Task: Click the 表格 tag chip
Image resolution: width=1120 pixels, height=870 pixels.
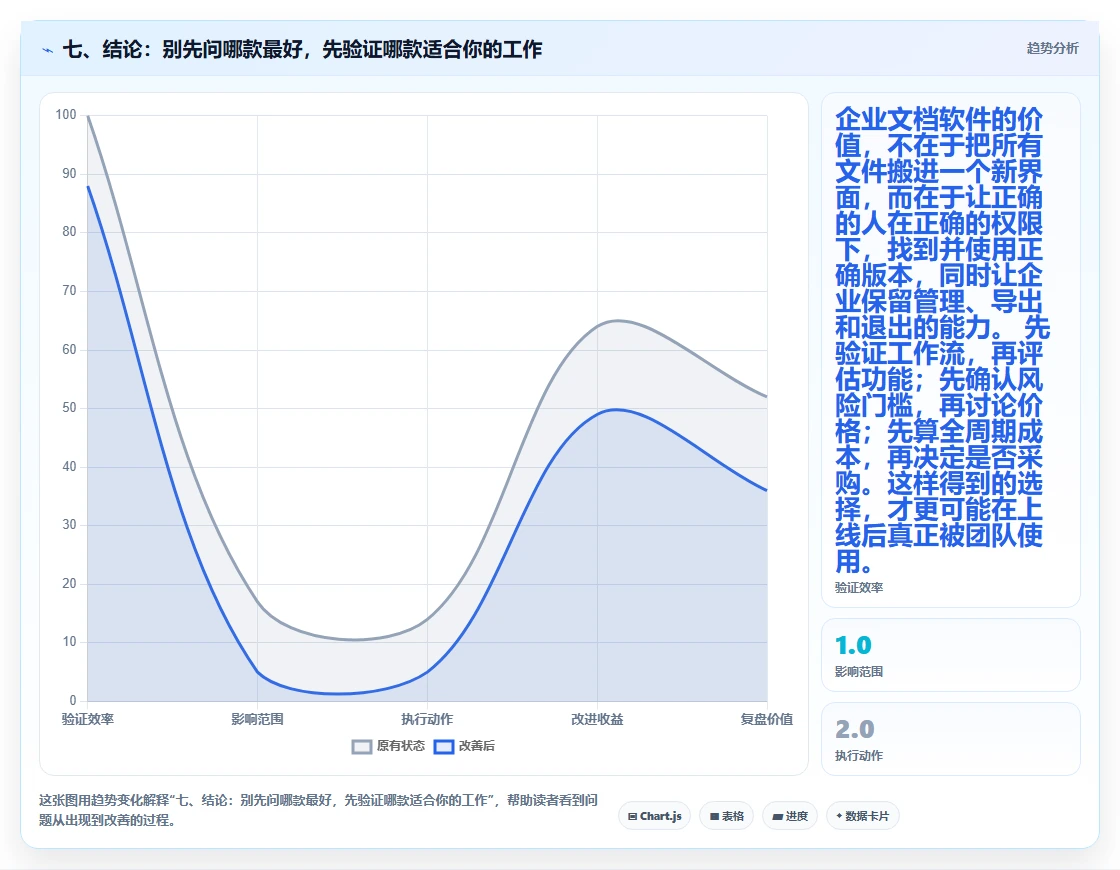Action: [x=726, y=816]
